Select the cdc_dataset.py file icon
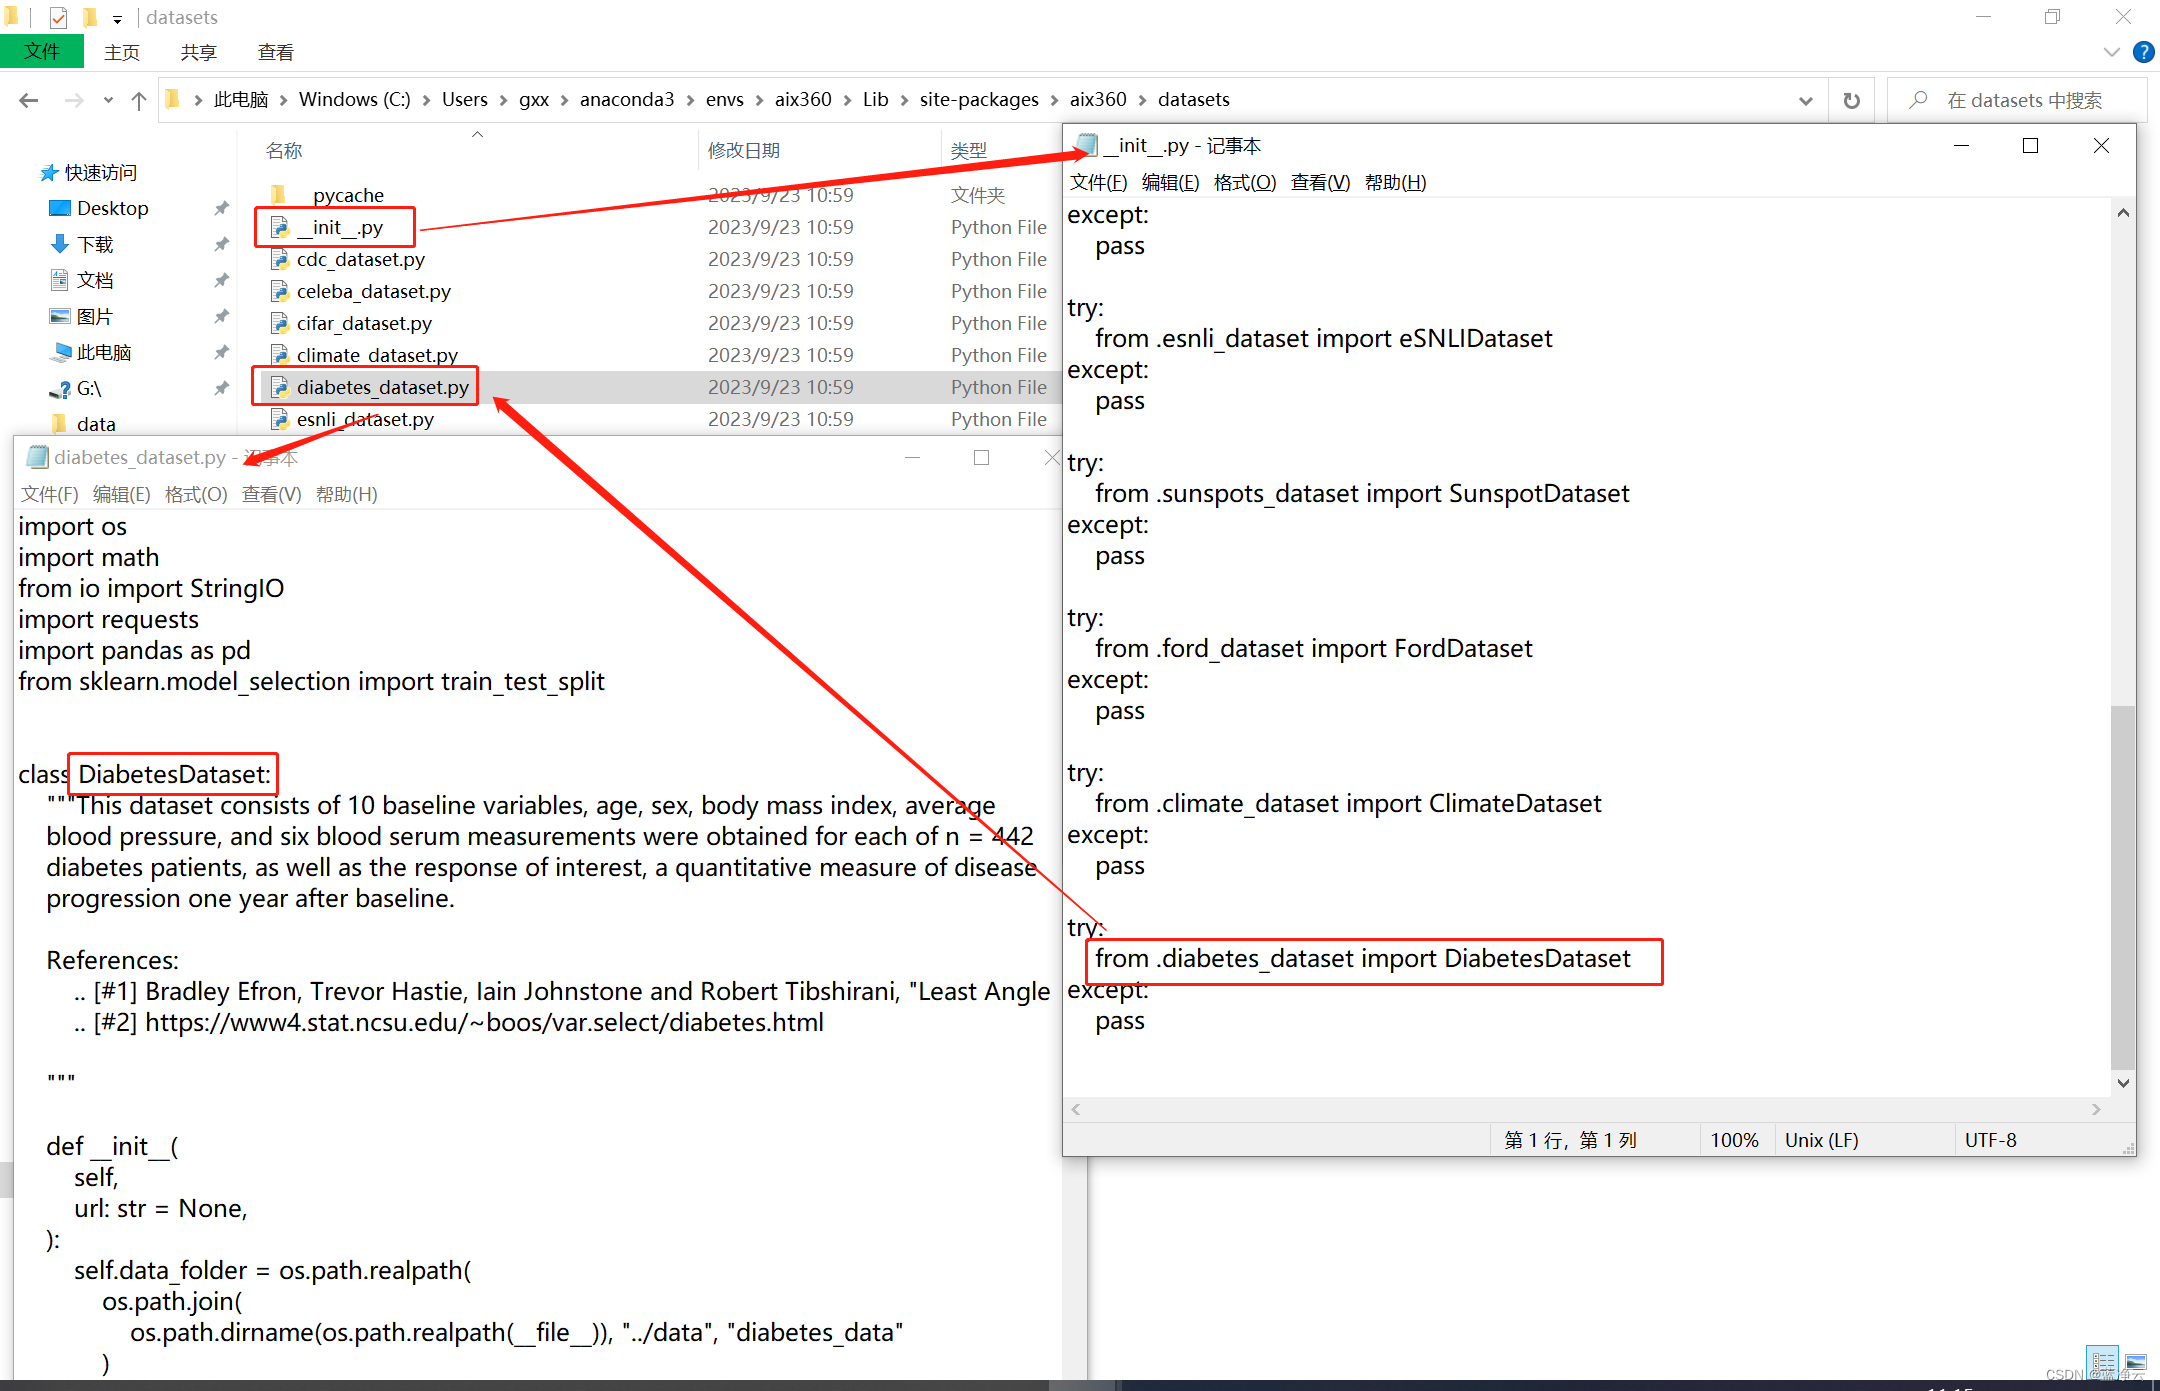The image size is (2160, 1391). tap(280, 260)
